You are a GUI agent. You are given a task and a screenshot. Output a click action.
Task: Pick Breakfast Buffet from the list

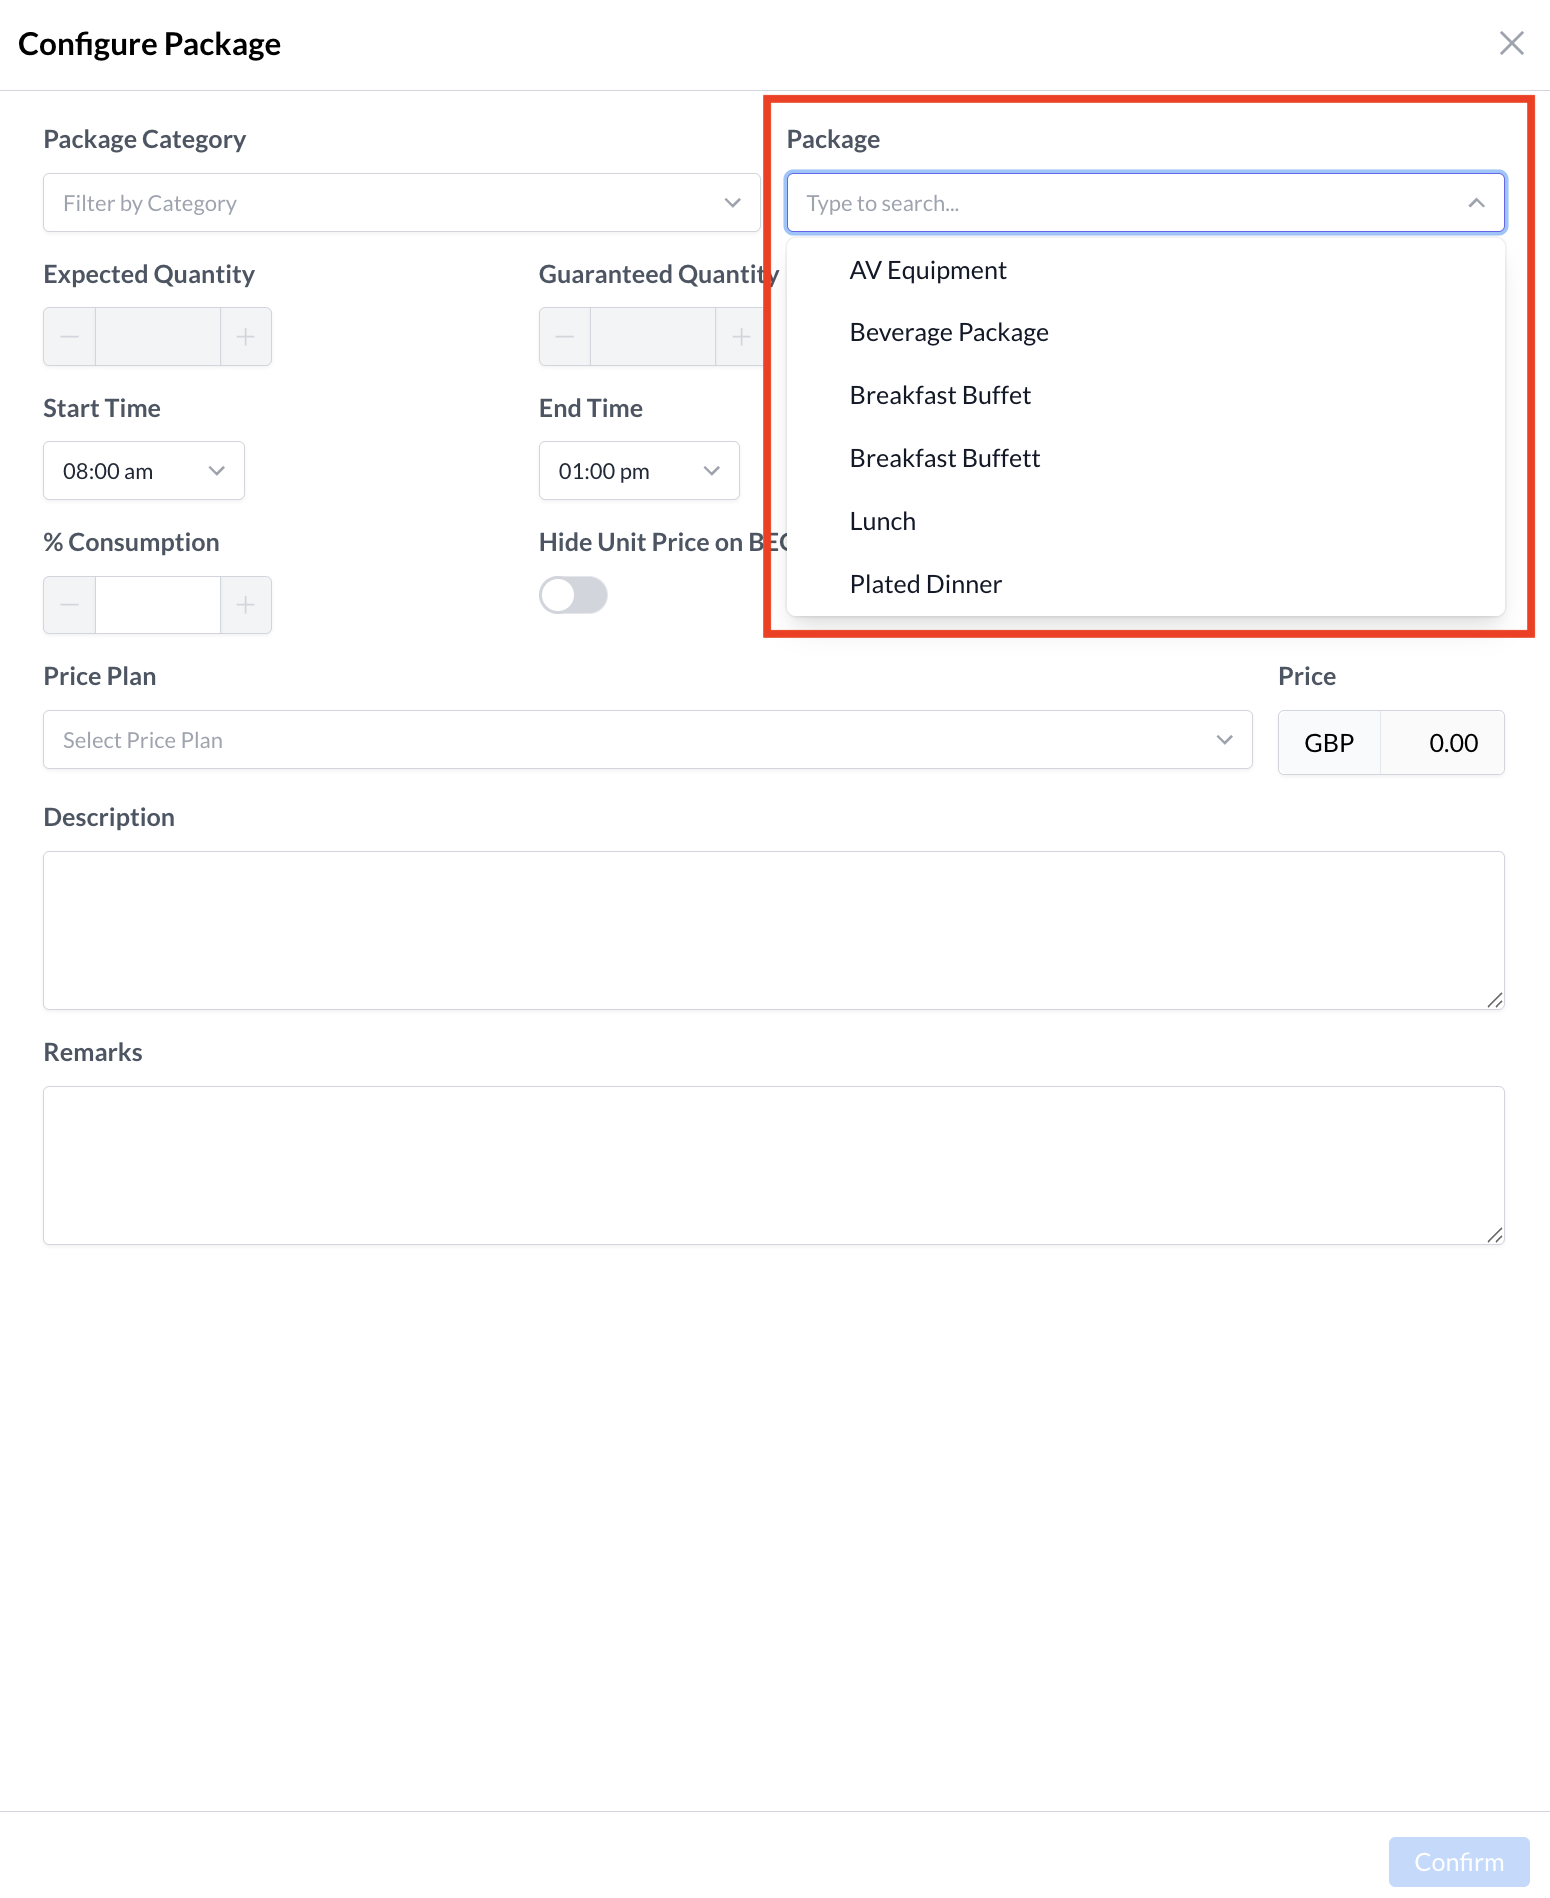click(x=940, y=395)
